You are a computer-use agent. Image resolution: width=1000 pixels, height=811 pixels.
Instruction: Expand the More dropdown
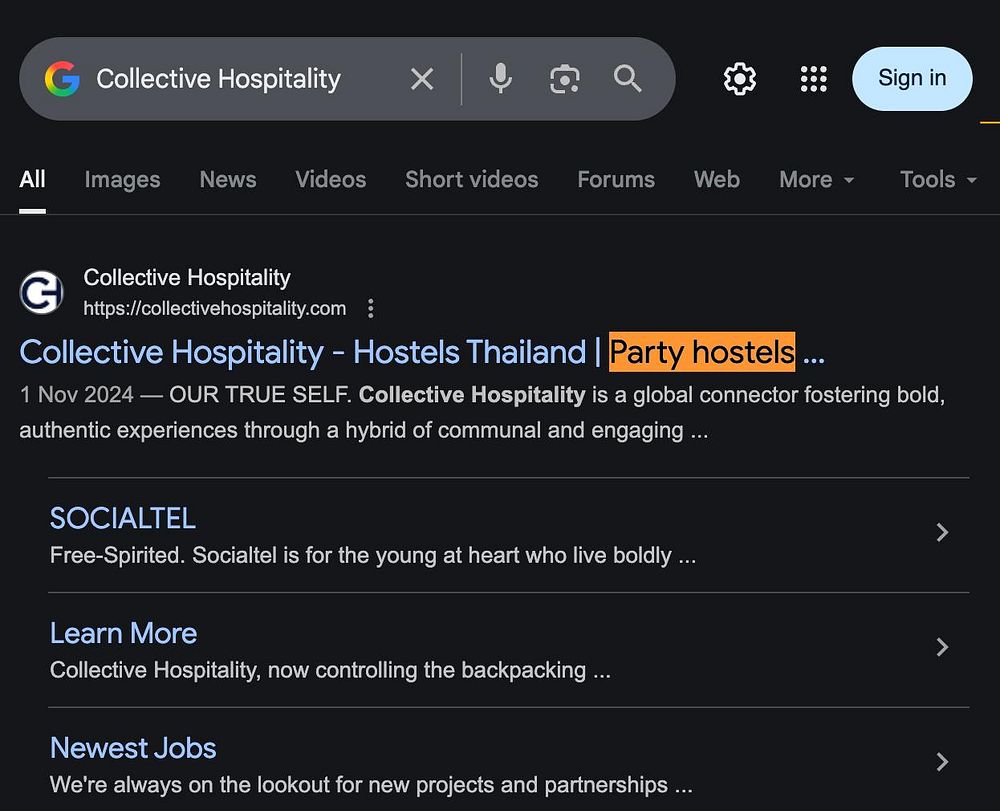(x=817, y=180)
